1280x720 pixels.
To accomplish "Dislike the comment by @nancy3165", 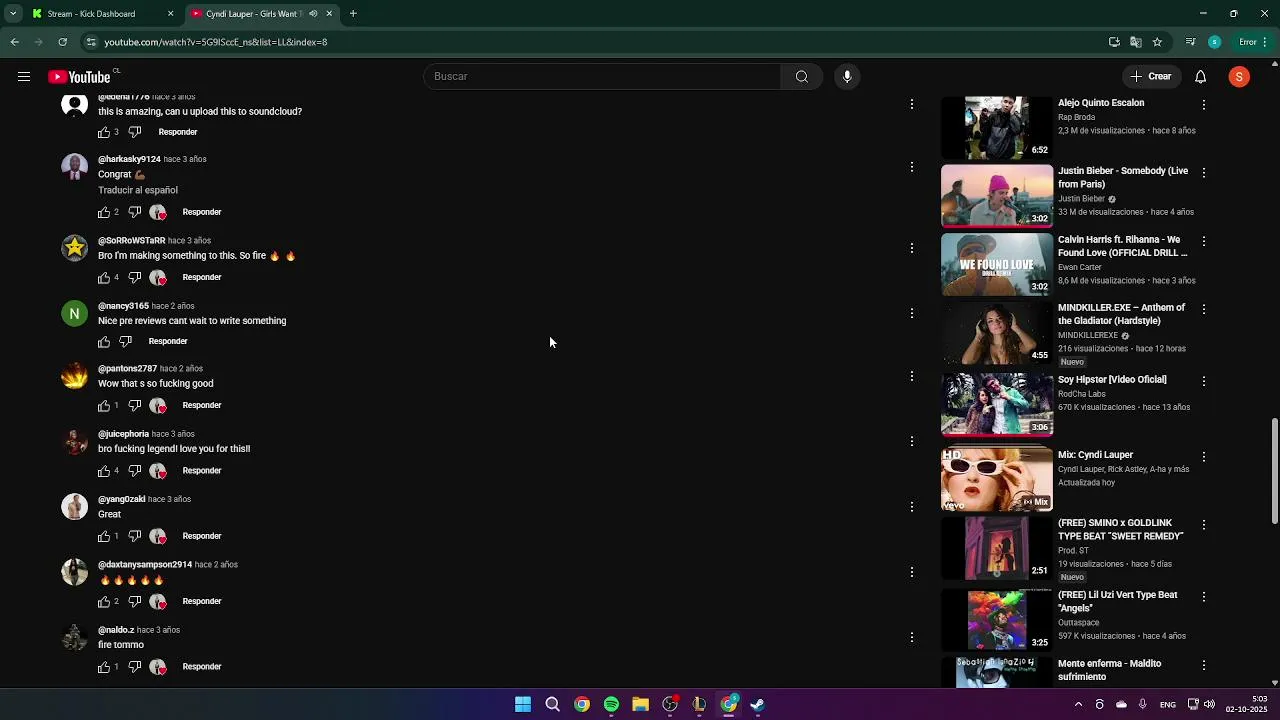I will tap(125, 341).
